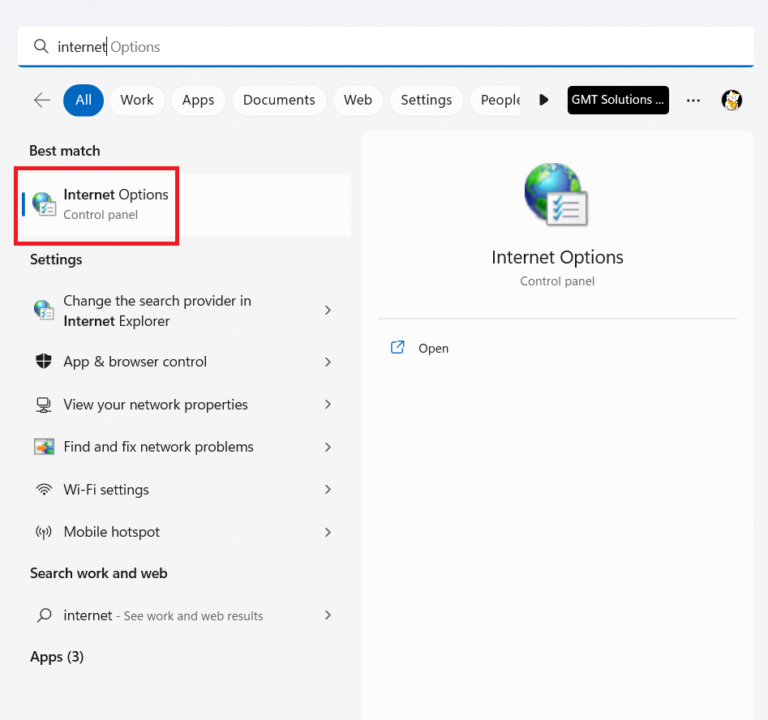Expand the Find and fix network problems chevron
Image resolution: width=768 pixels, height=720 pixels.
pos(328,447)
